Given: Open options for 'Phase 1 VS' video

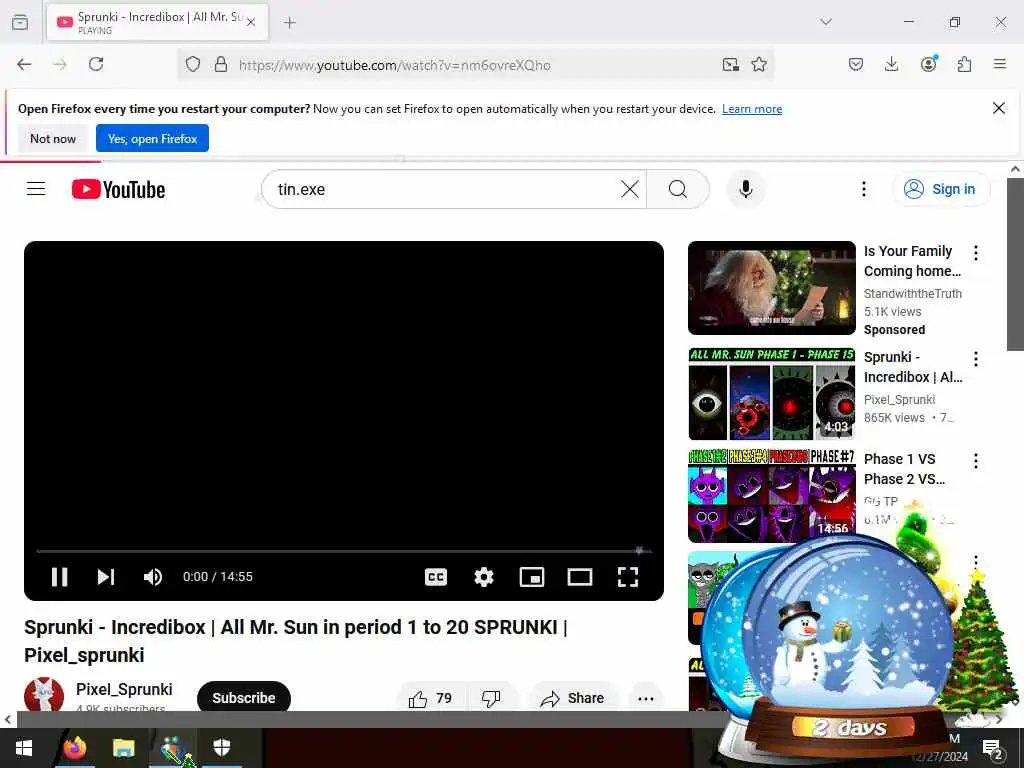Looking at the screenshot, I should tap(976, 461).
